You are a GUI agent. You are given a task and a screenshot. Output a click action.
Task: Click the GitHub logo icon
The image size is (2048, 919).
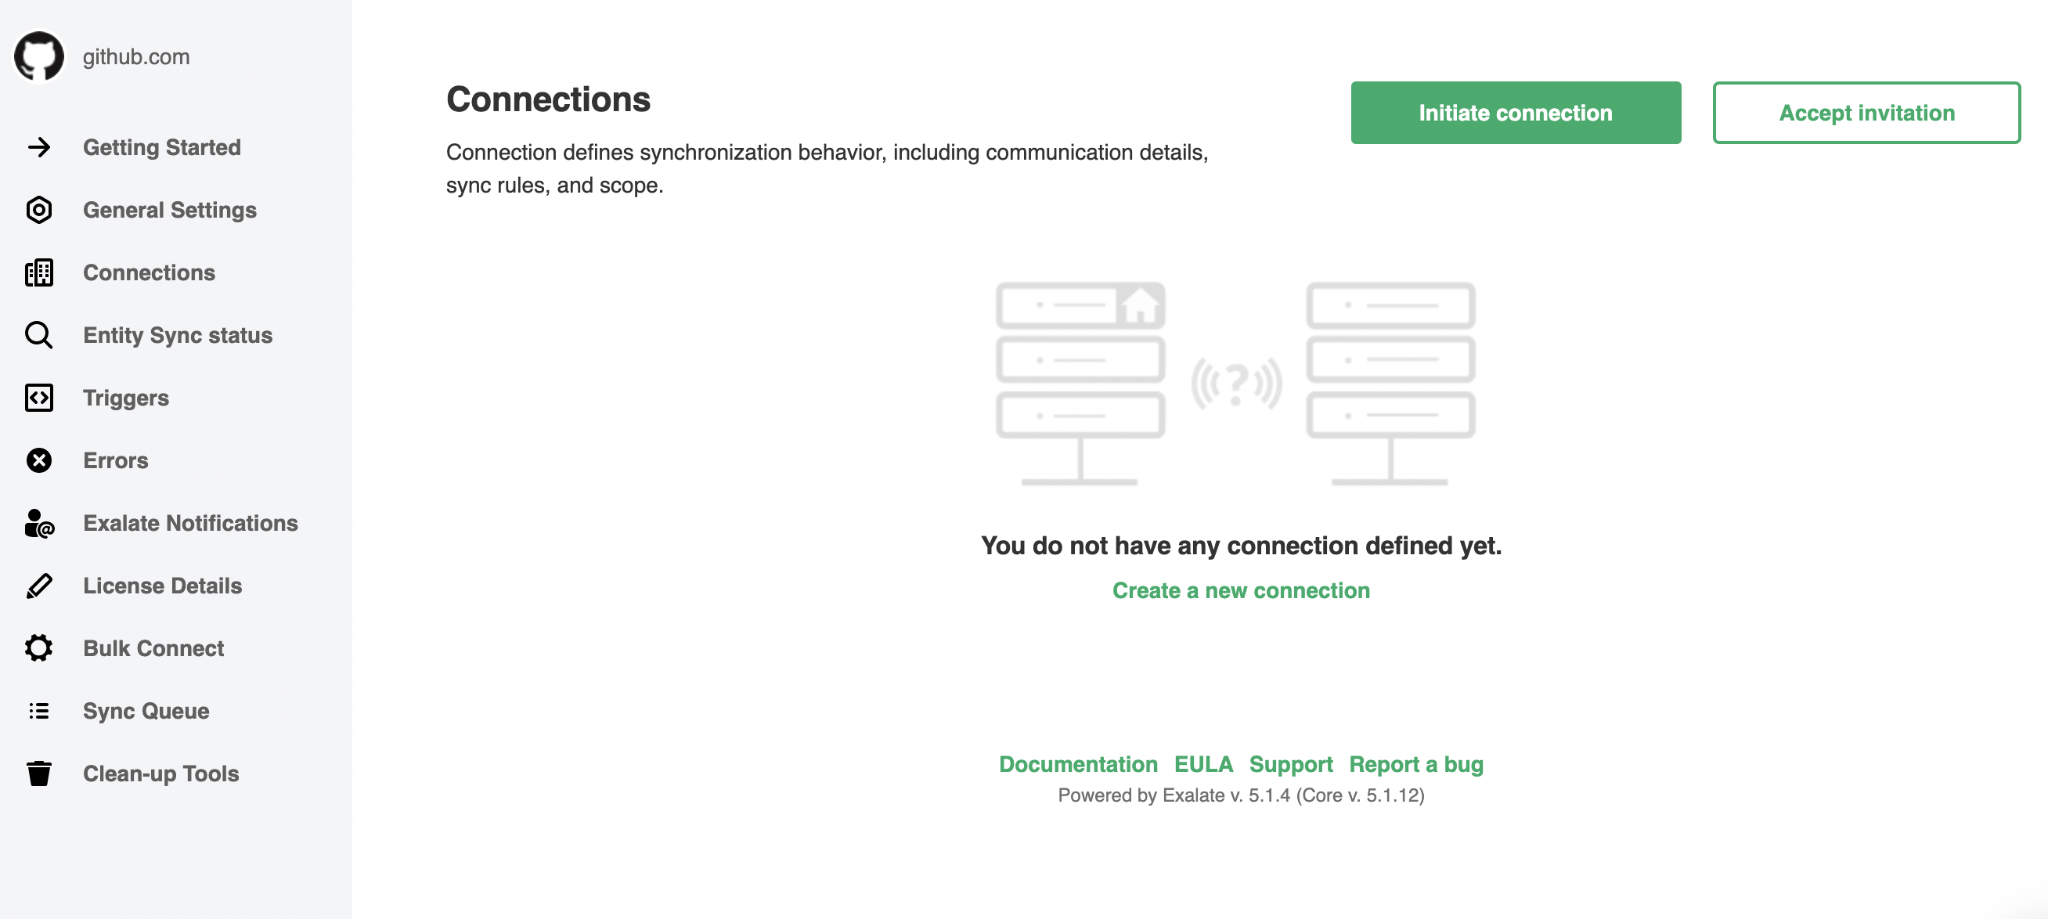coord(39,56)
